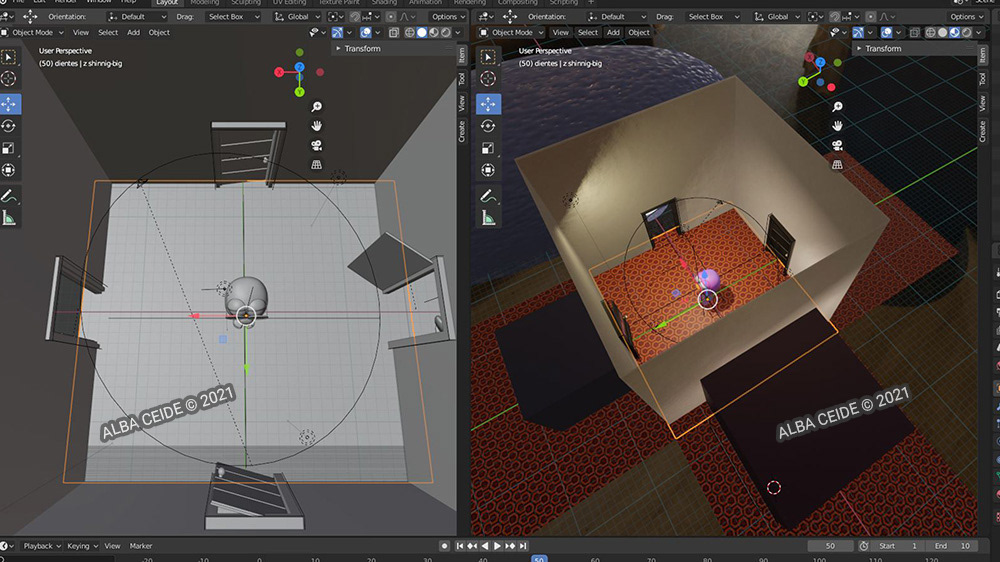Toggle overlays in right viewport header
This screenshot has height=562, width=1000.
click(x=886, y=32)
